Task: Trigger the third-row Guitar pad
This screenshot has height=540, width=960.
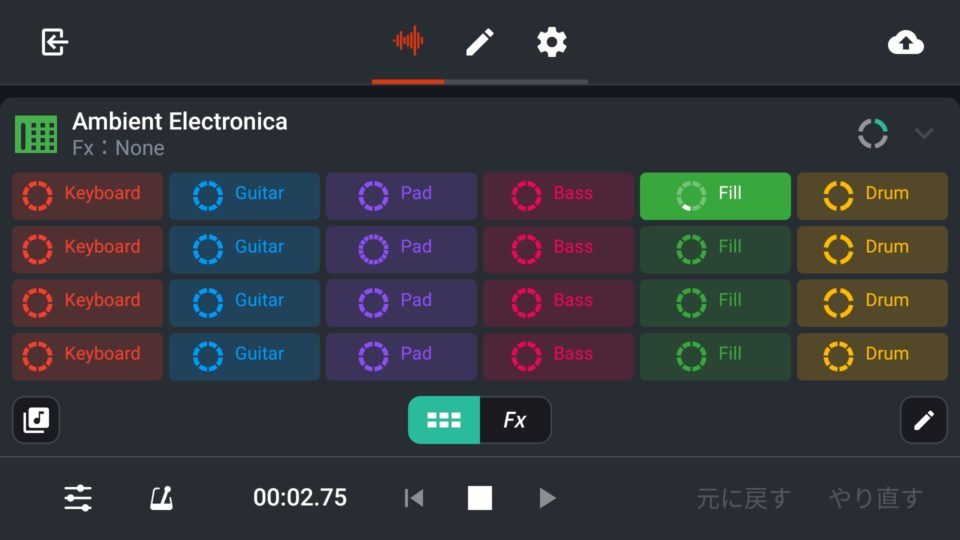Action: [244, 303]
